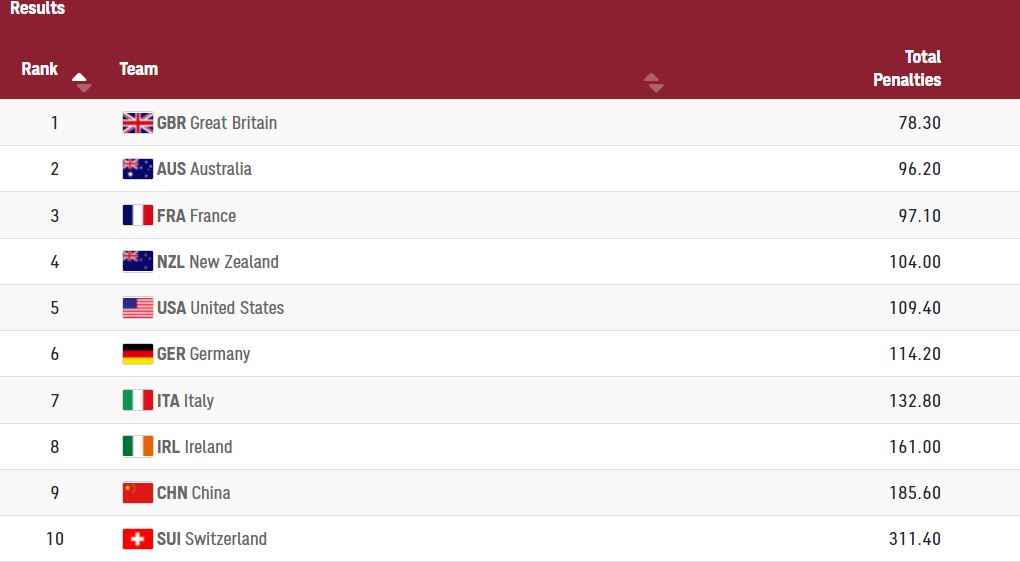Open GBR Great Britain team link
The width and height of the screenshot is (1020, 562).
[x=217, y=123]
